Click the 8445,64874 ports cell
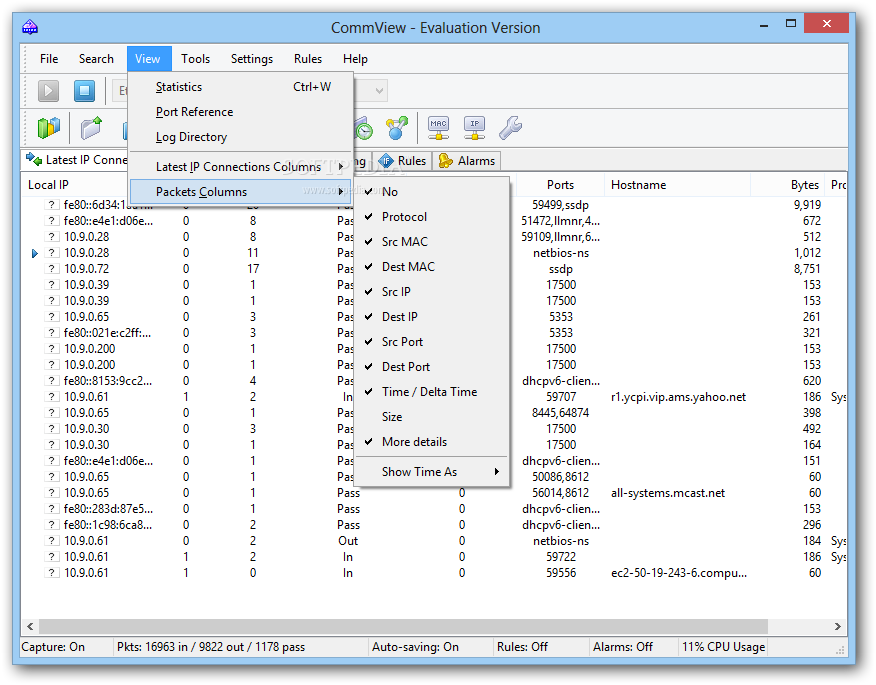This screenshot has height=685, width=876. click(x=560, y=413)
